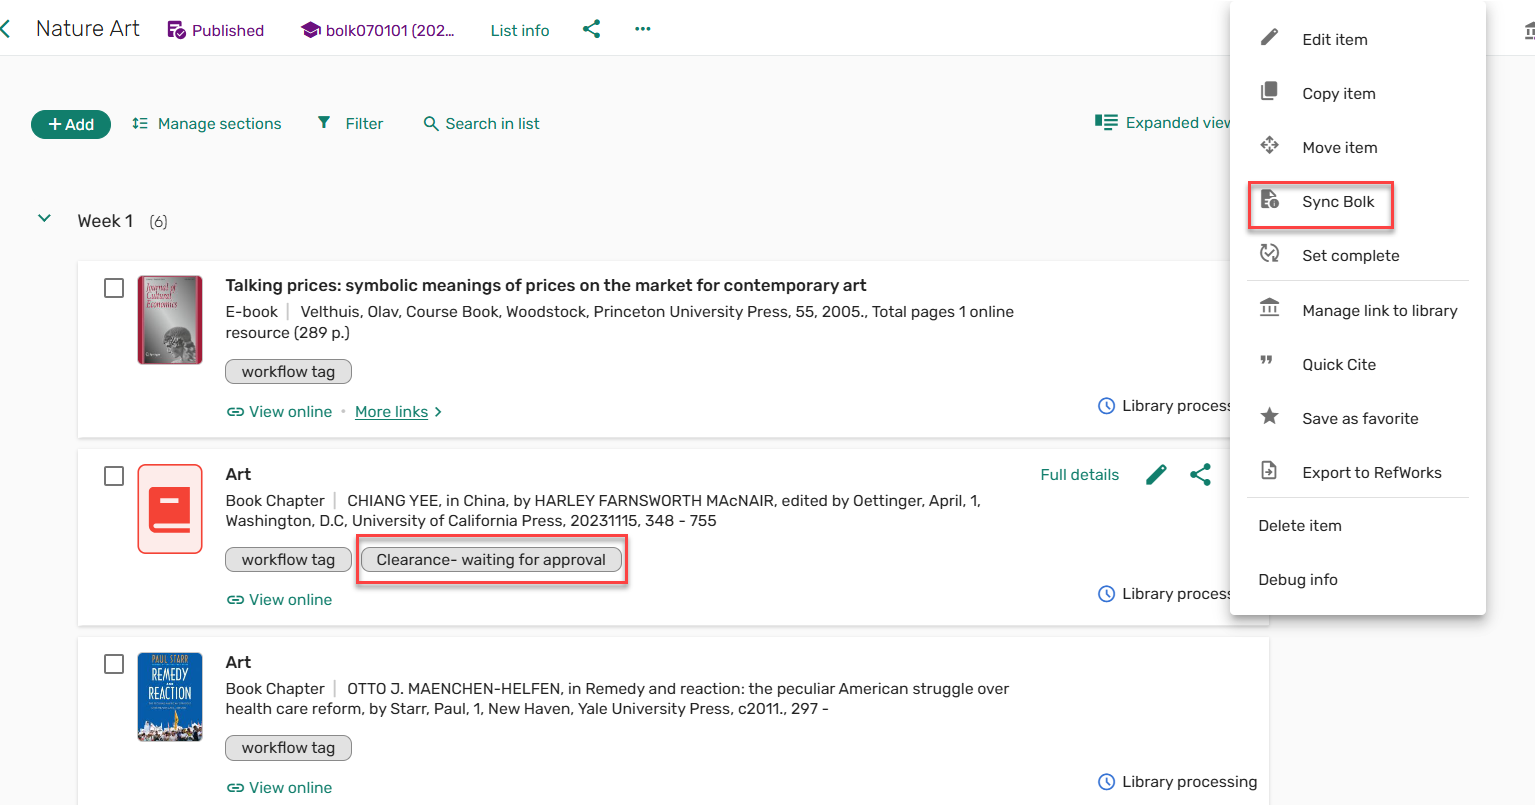This screenshot has width=1535, height=805.
Task: Click the share icon beside List info
Action: point(592,29)
